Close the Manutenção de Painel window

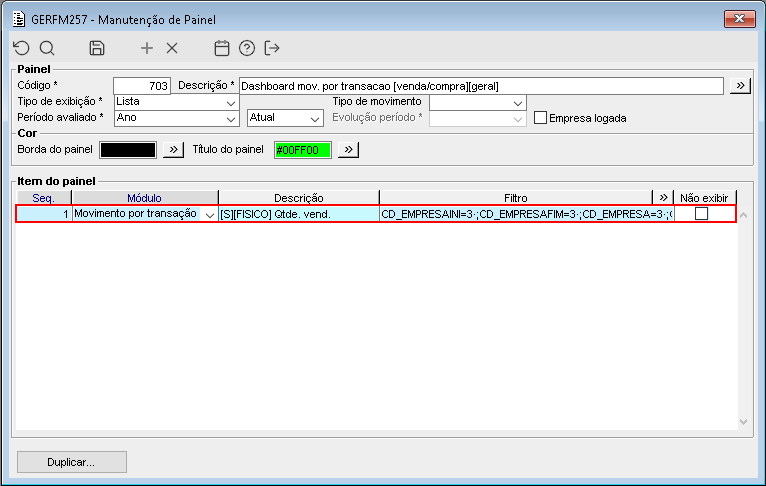739,19
